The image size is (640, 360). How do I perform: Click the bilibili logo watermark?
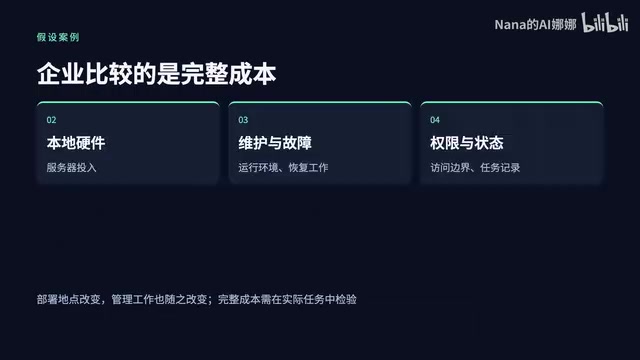[x=605, y=22]
